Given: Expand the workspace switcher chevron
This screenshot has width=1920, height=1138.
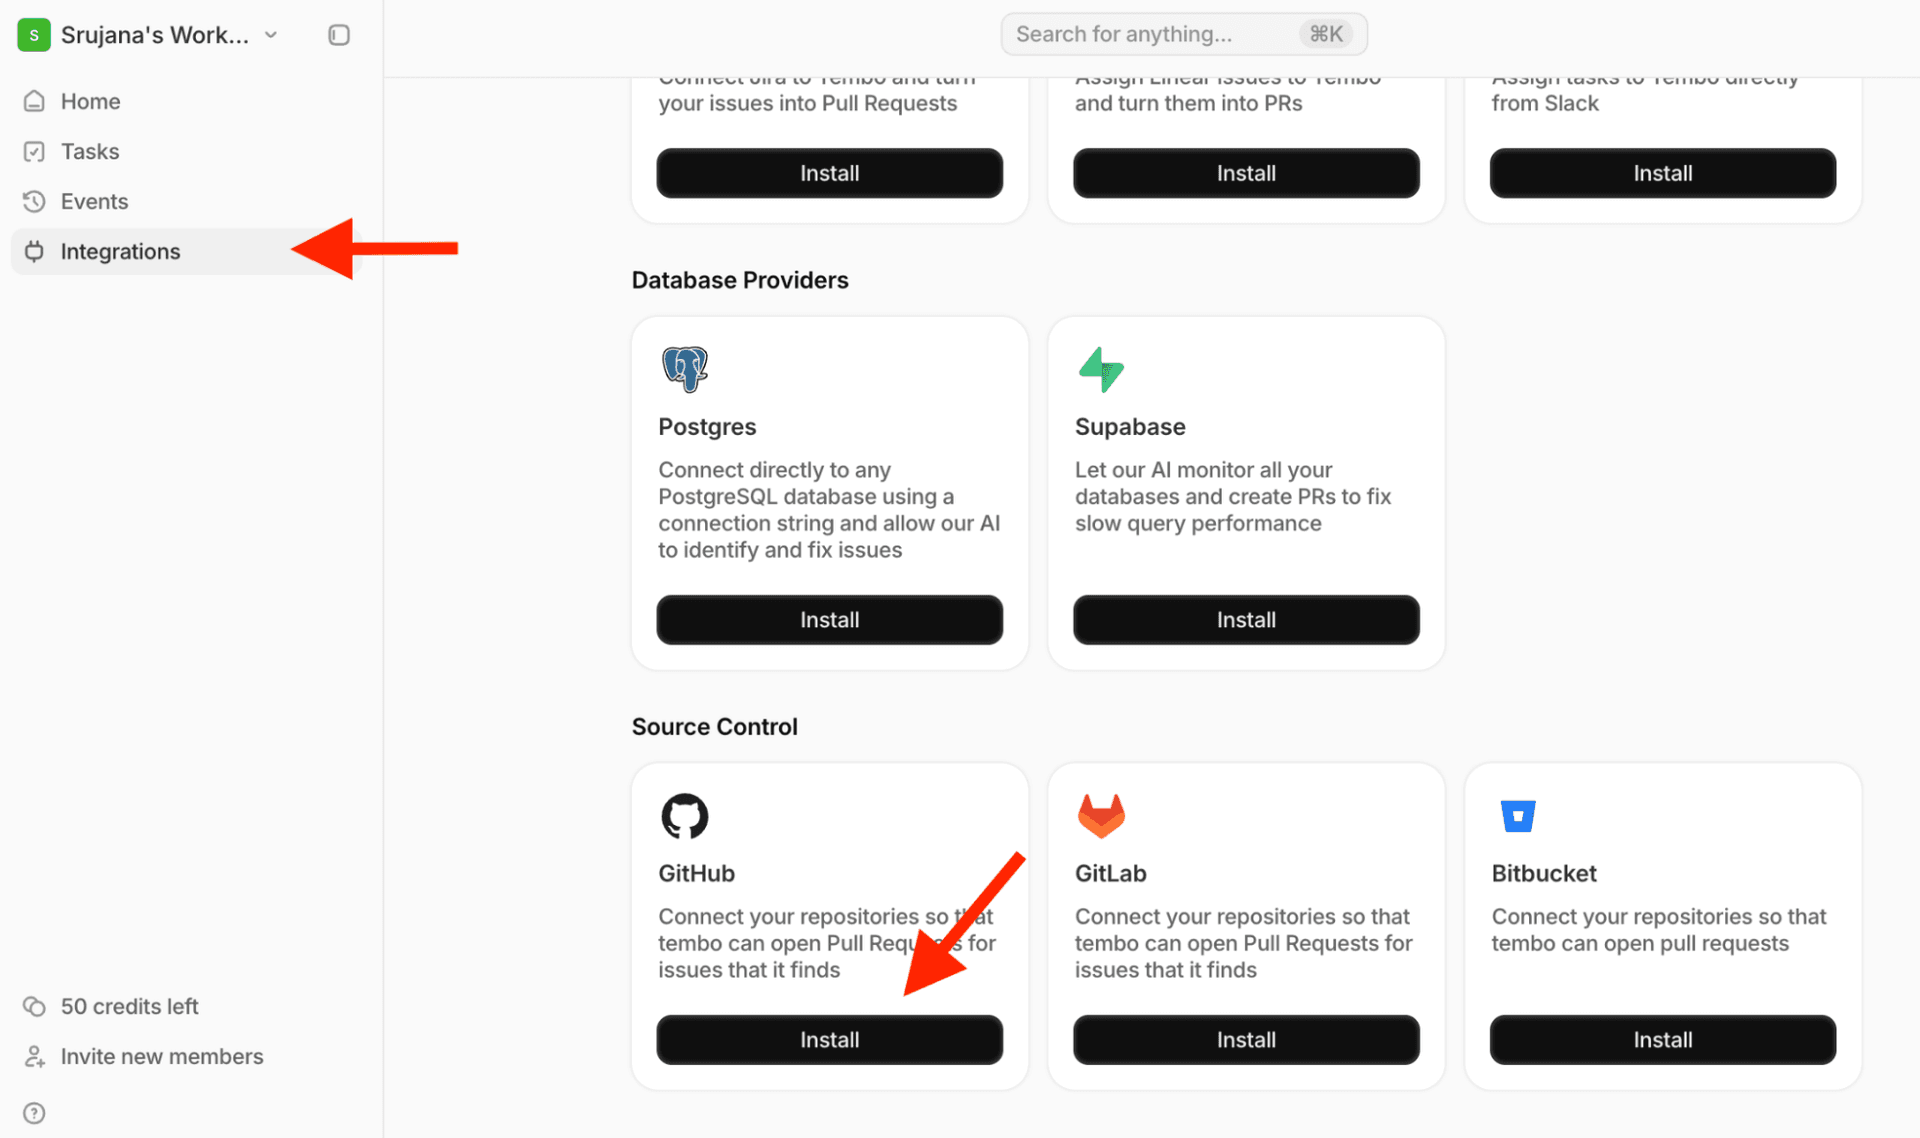Looking at the screenshot, I should tap(270, 34).
